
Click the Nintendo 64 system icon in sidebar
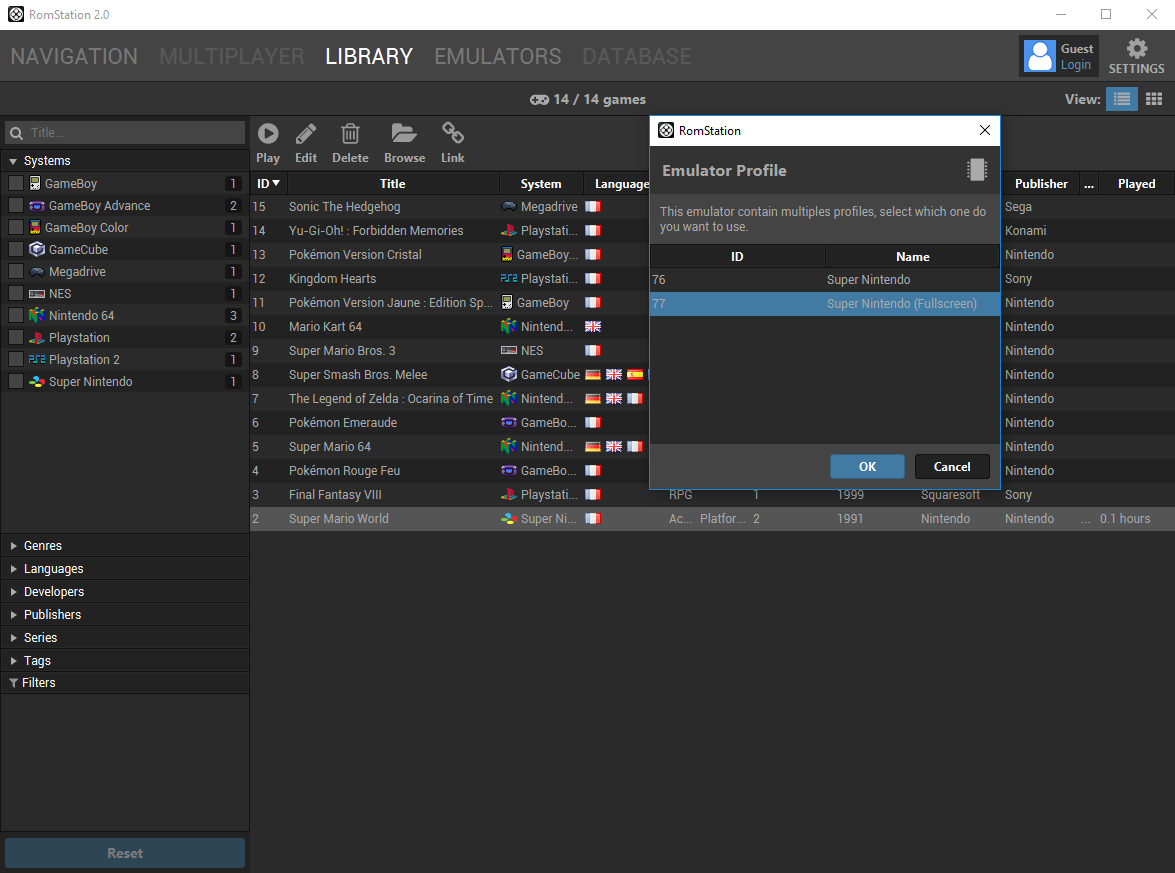(37, 315)
